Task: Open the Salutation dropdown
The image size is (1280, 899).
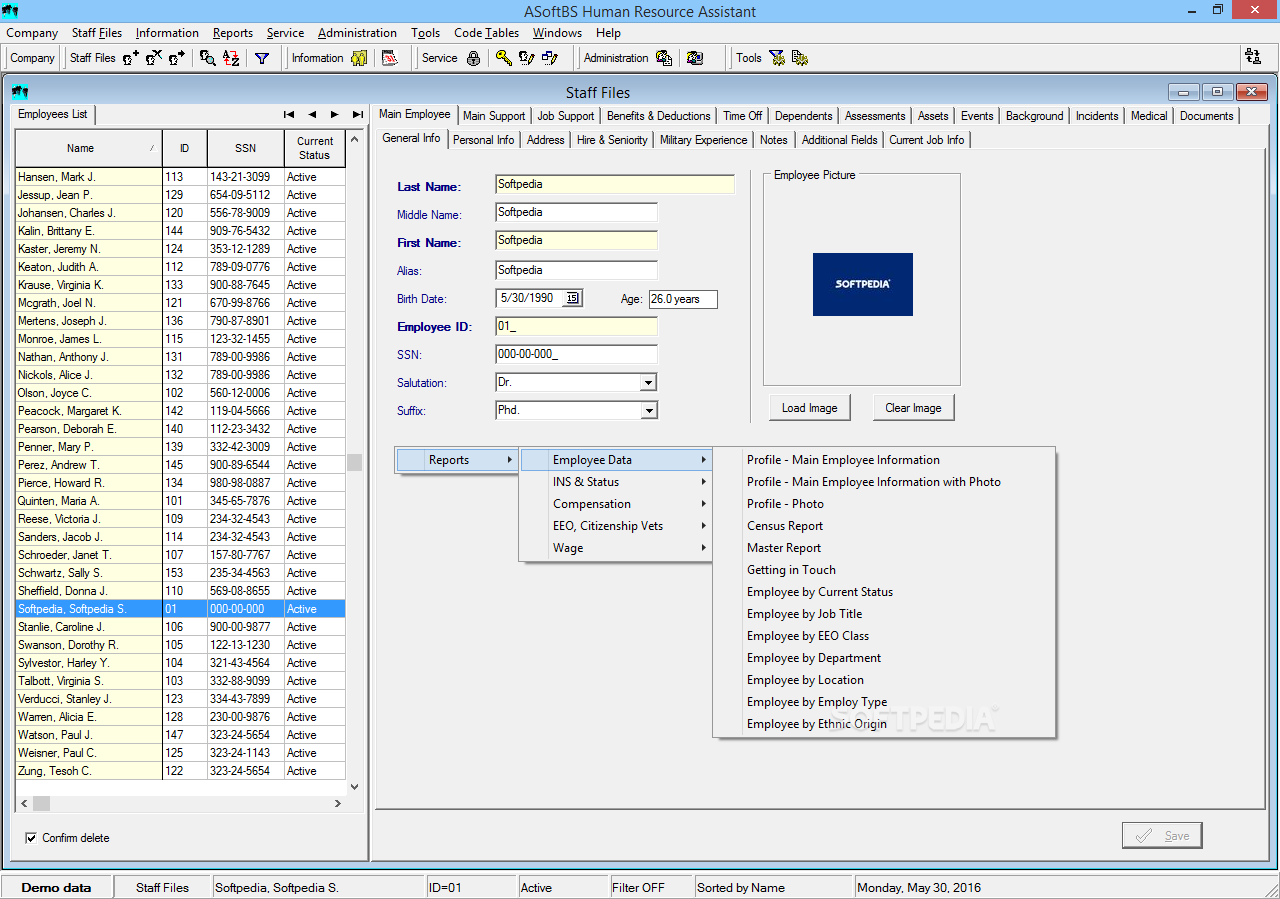Action: 649,383
